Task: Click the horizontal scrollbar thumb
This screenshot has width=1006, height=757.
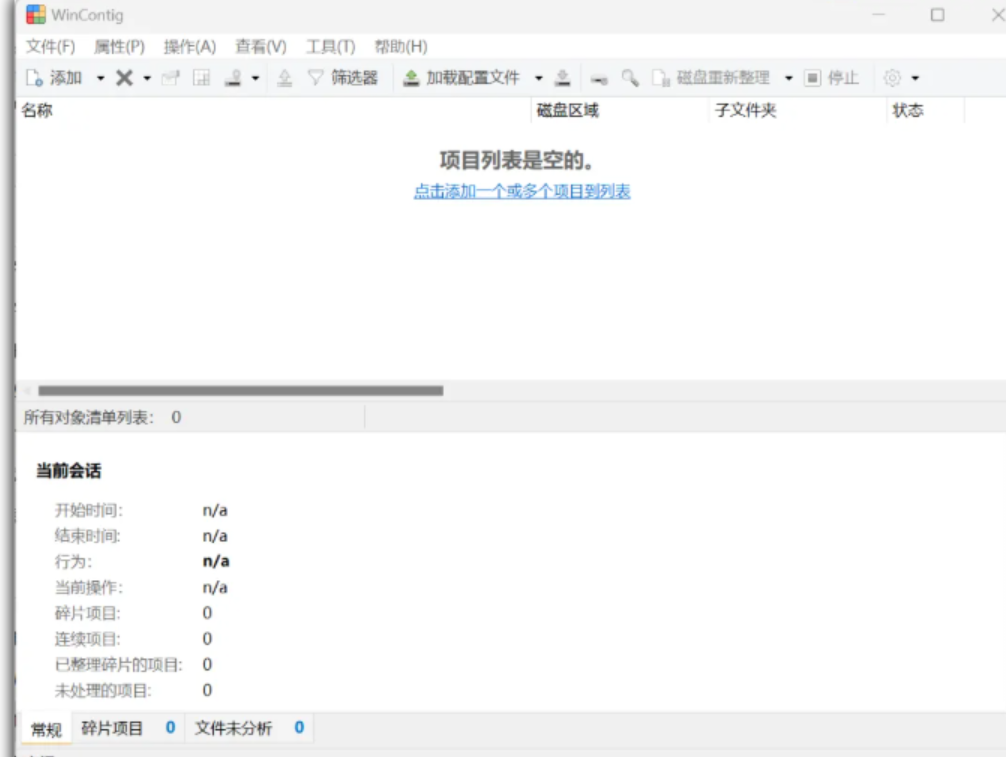Action: click(241, 391)
